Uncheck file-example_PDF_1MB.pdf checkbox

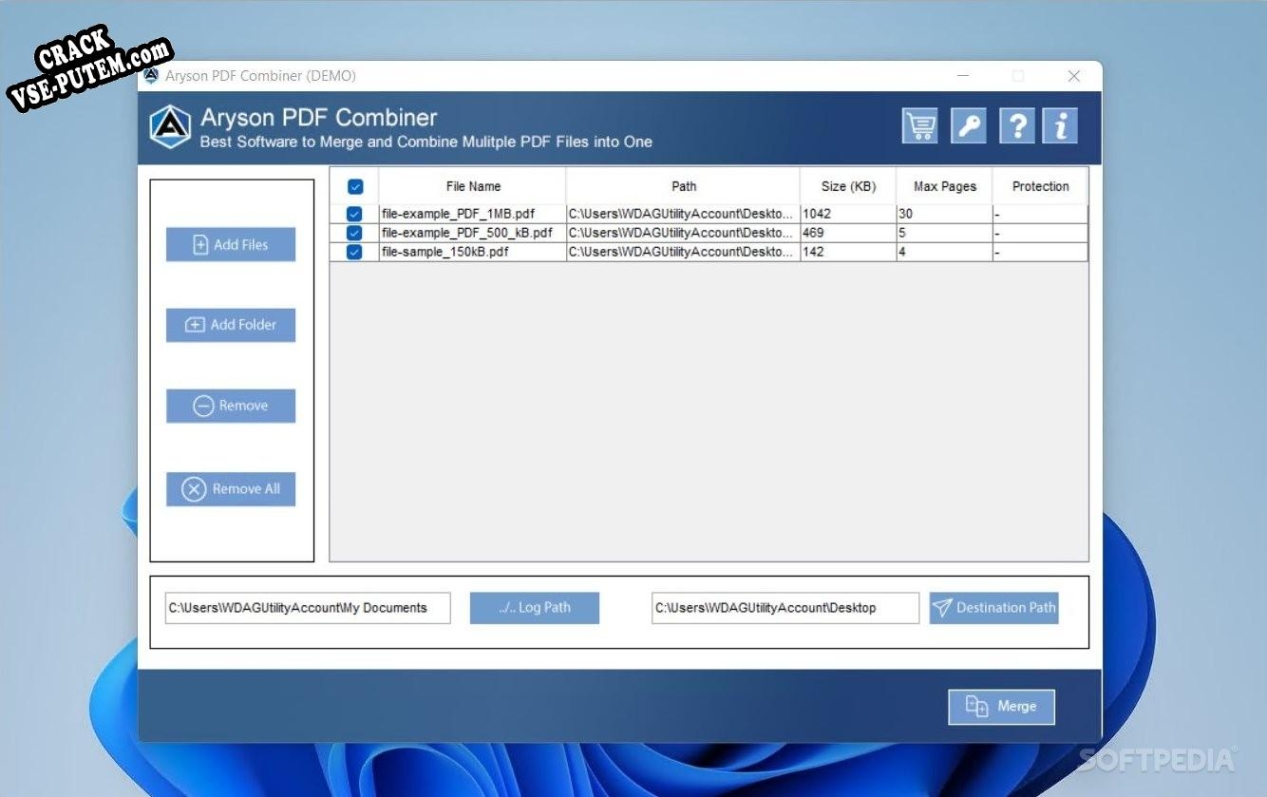click(354, 214)
